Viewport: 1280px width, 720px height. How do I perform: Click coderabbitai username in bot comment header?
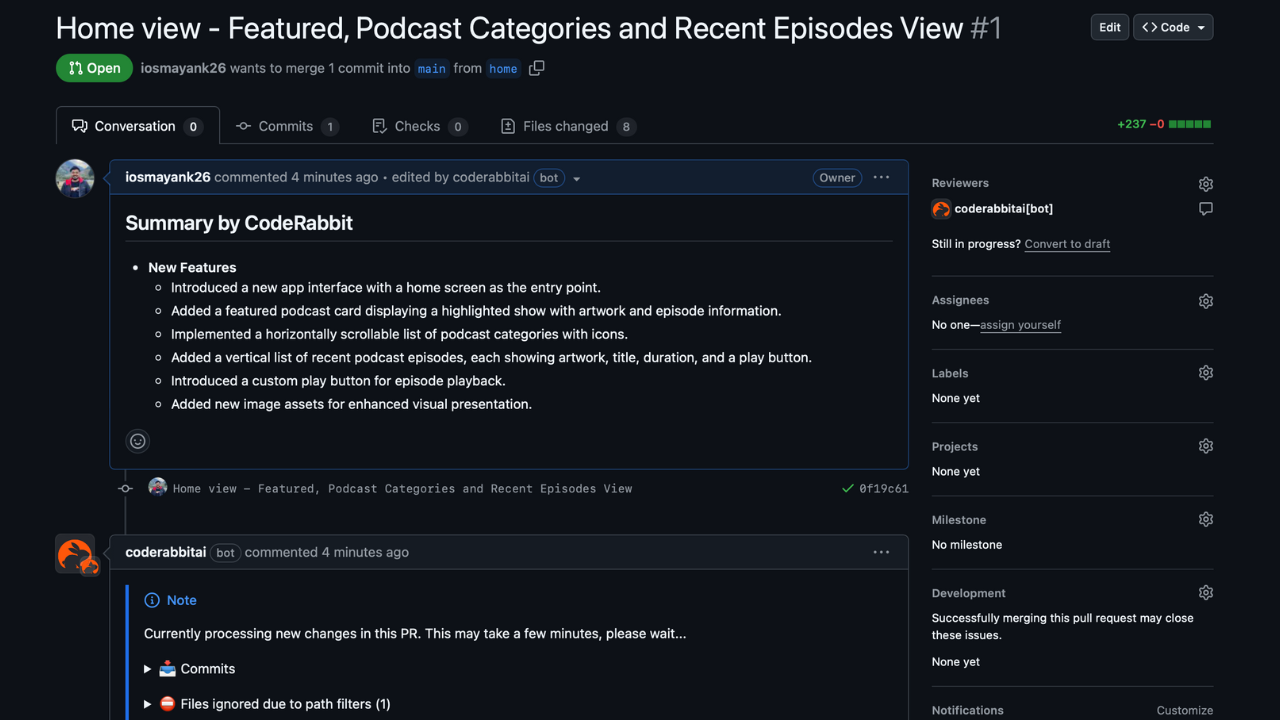[166, 552]
